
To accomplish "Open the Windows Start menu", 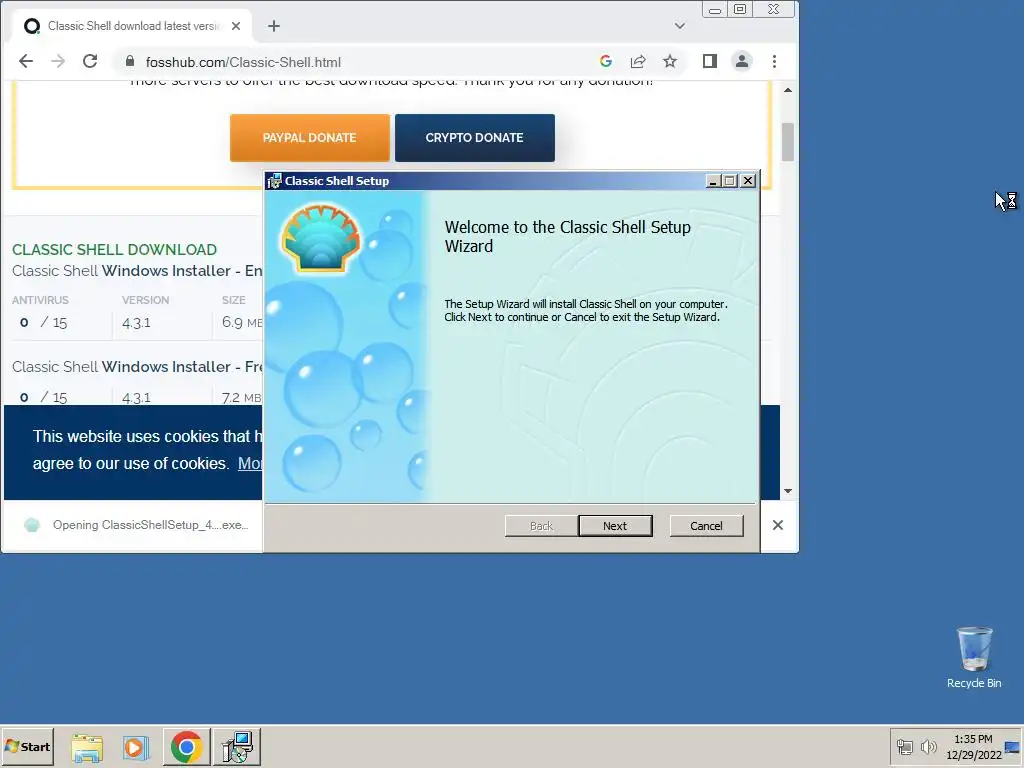I will pos(27,746).
